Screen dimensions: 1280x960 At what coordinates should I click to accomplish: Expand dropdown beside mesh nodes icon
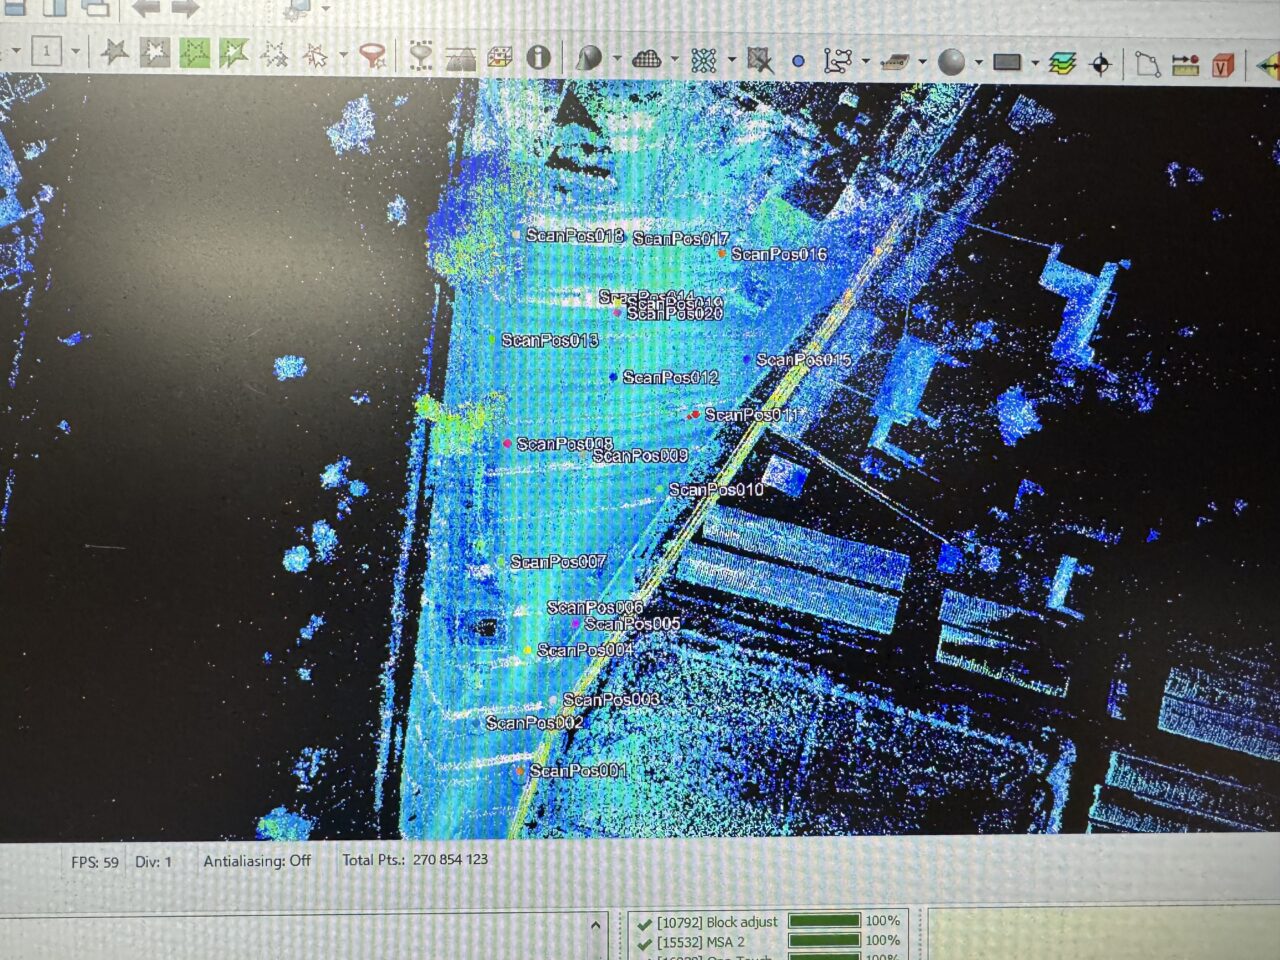click(732, 61)
